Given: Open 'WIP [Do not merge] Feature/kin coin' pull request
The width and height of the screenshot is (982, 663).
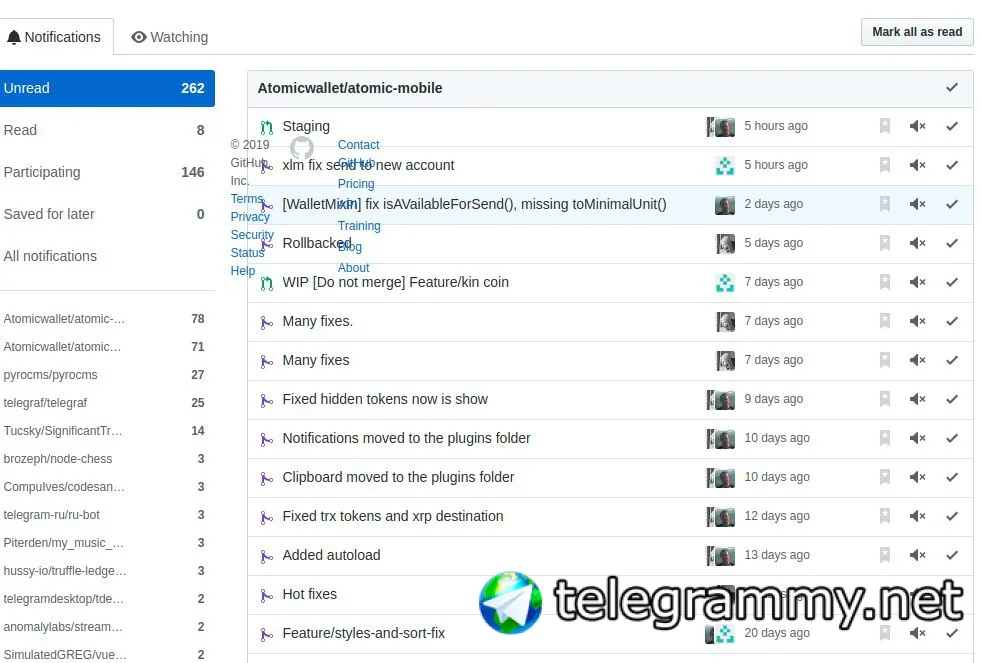Looking at the screenshot, I should (x=395, y=282).
